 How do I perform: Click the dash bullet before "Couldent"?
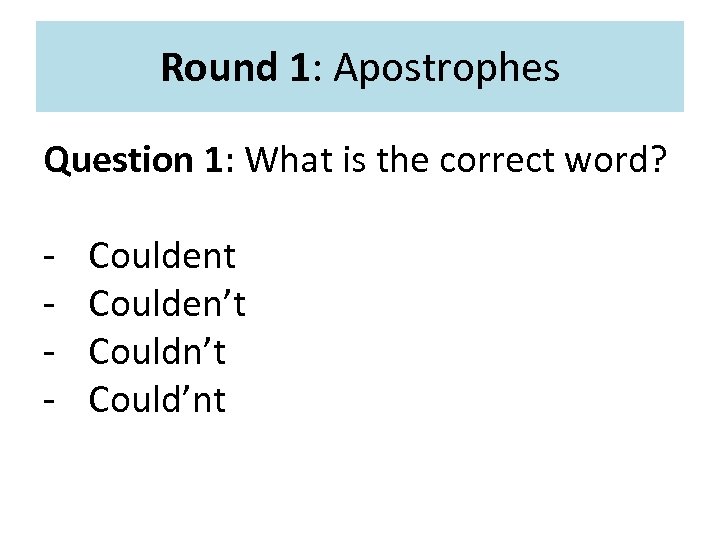[x=48, y=258]
